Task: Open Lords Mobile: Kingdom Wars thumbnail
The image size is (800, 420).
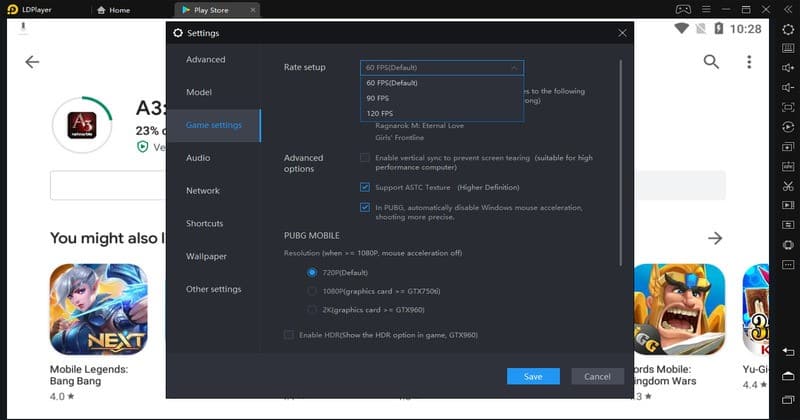Action: 679,309
